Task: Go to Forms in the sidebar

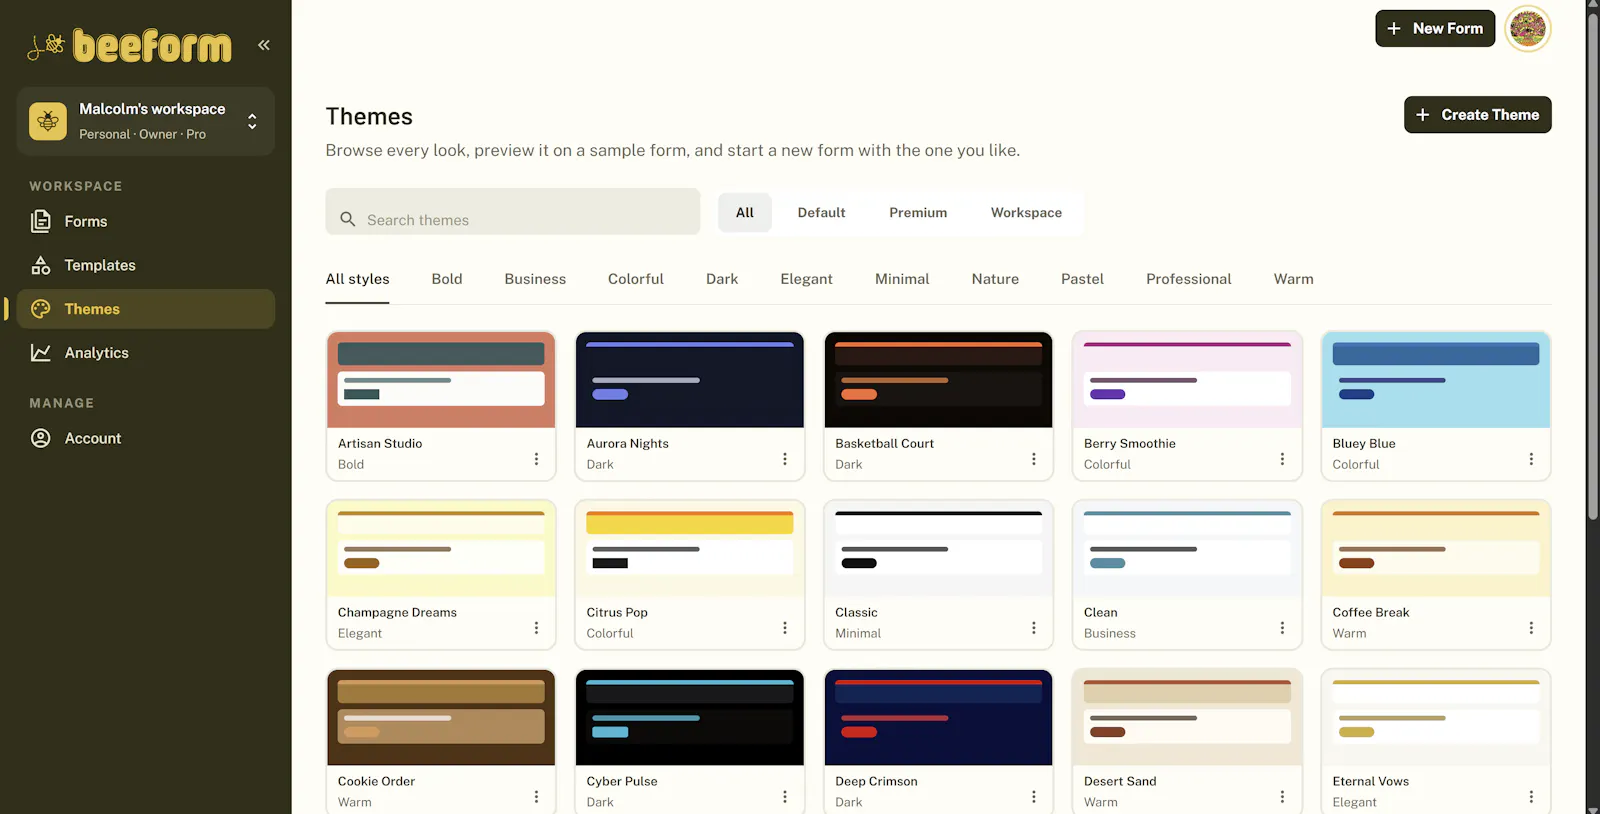Action: click(146, 221)
